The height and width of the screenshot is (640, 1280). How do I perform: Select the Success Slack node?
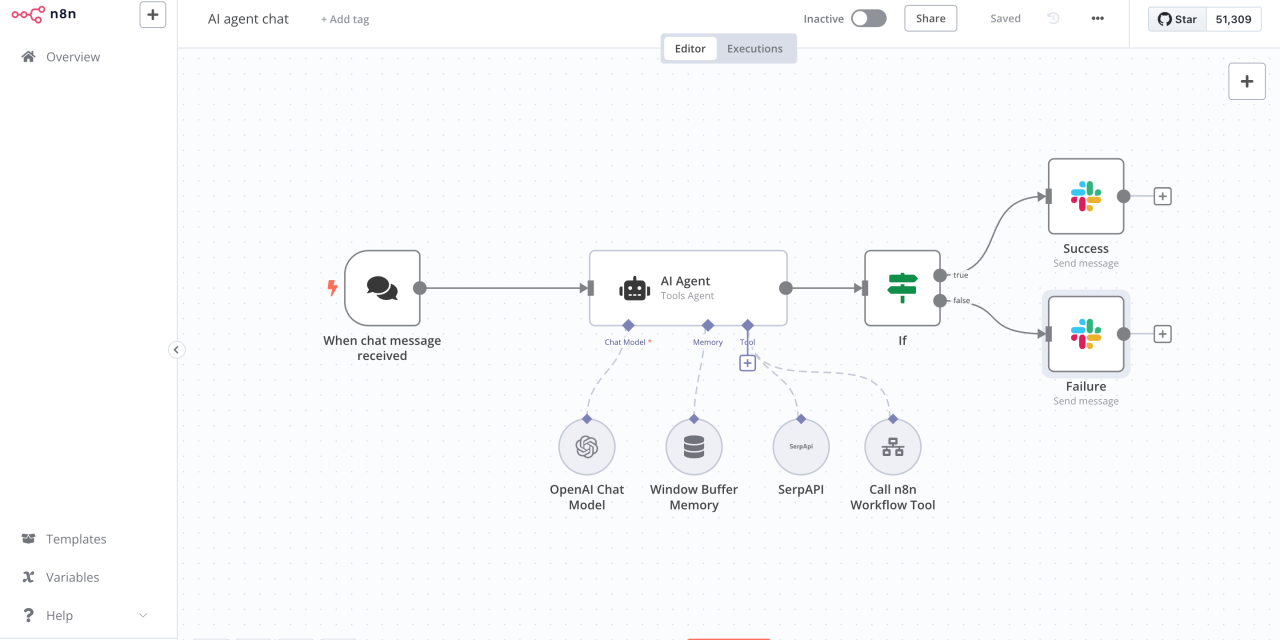pos(1085,196)
